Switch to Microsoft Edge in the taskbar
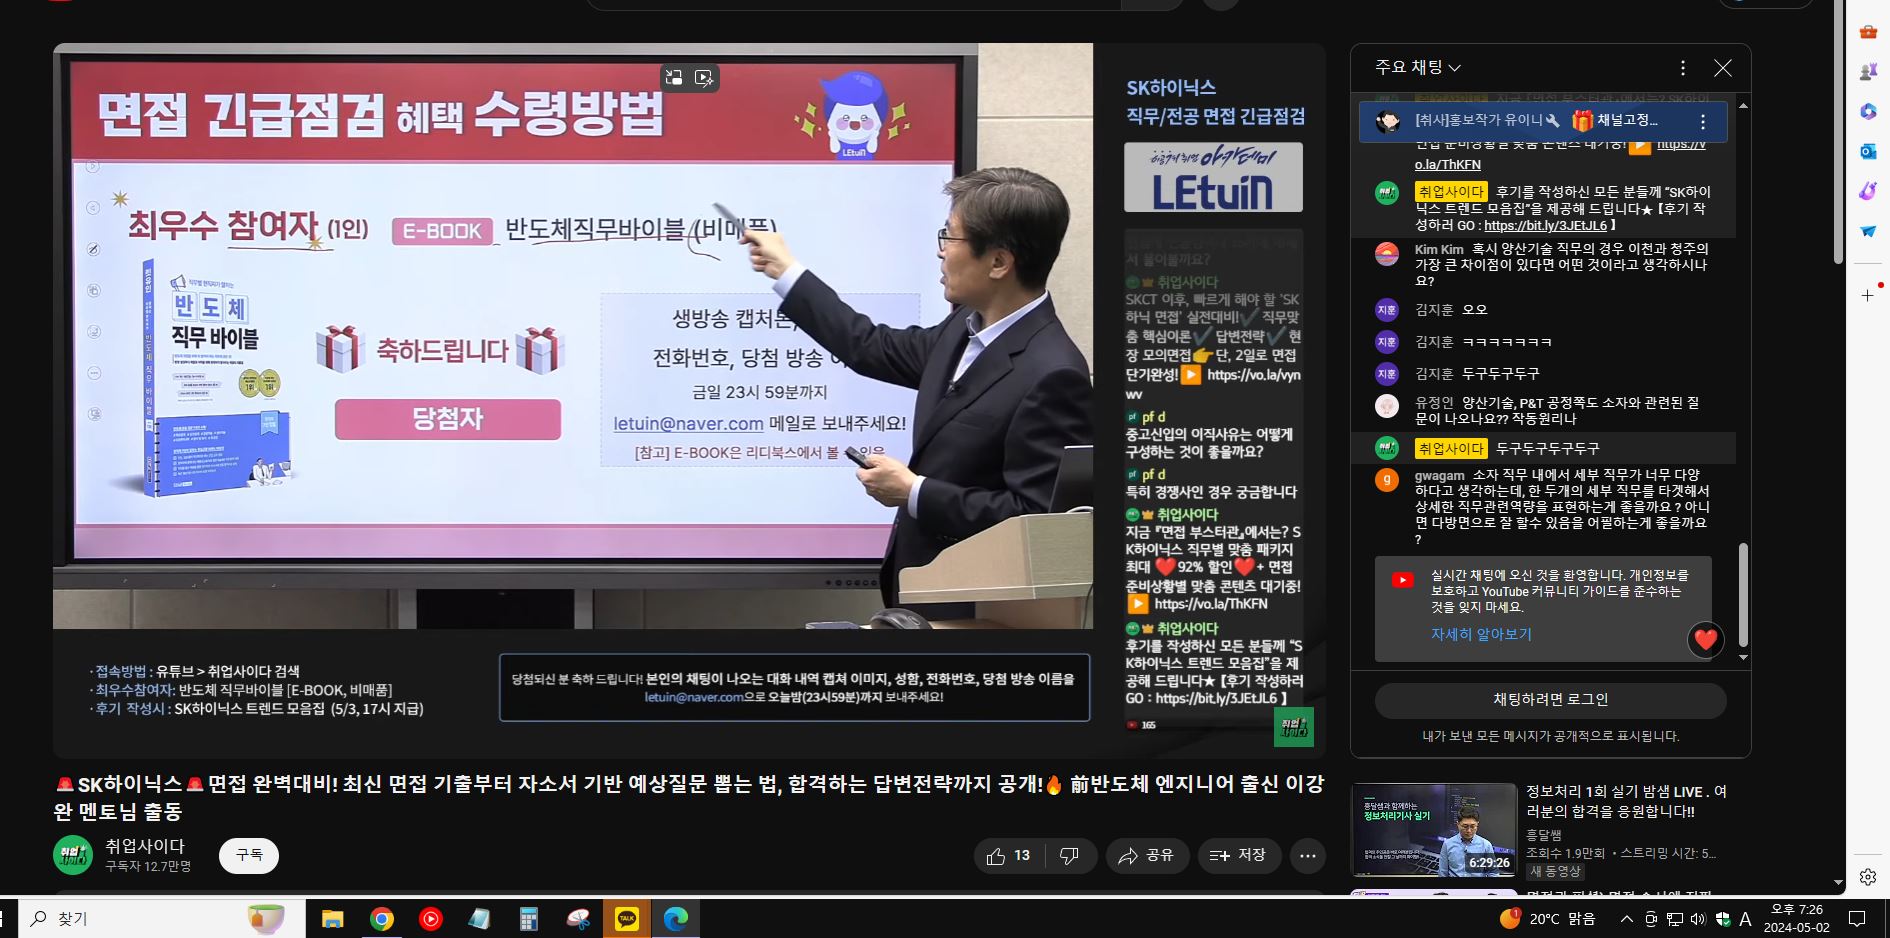The width and height of the screenshot is (1890, 938). [675, 919]
